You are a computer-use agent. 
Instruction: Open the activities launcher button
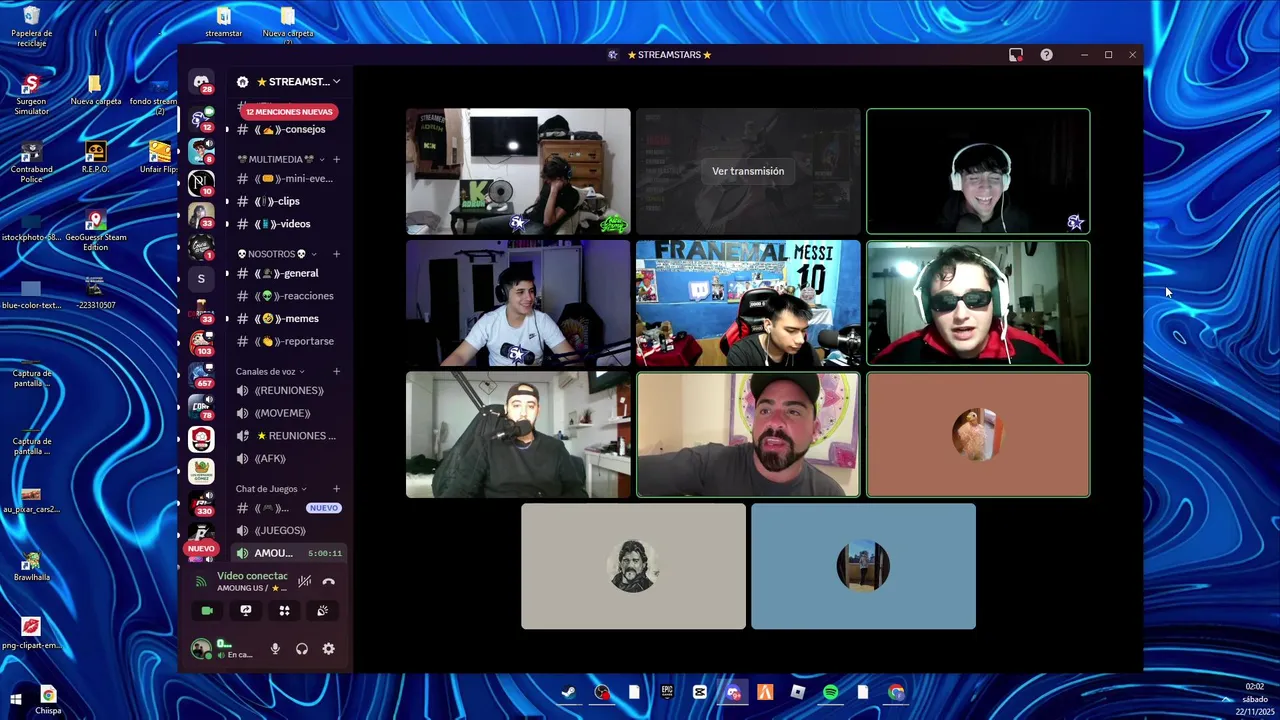click(284, 610)
